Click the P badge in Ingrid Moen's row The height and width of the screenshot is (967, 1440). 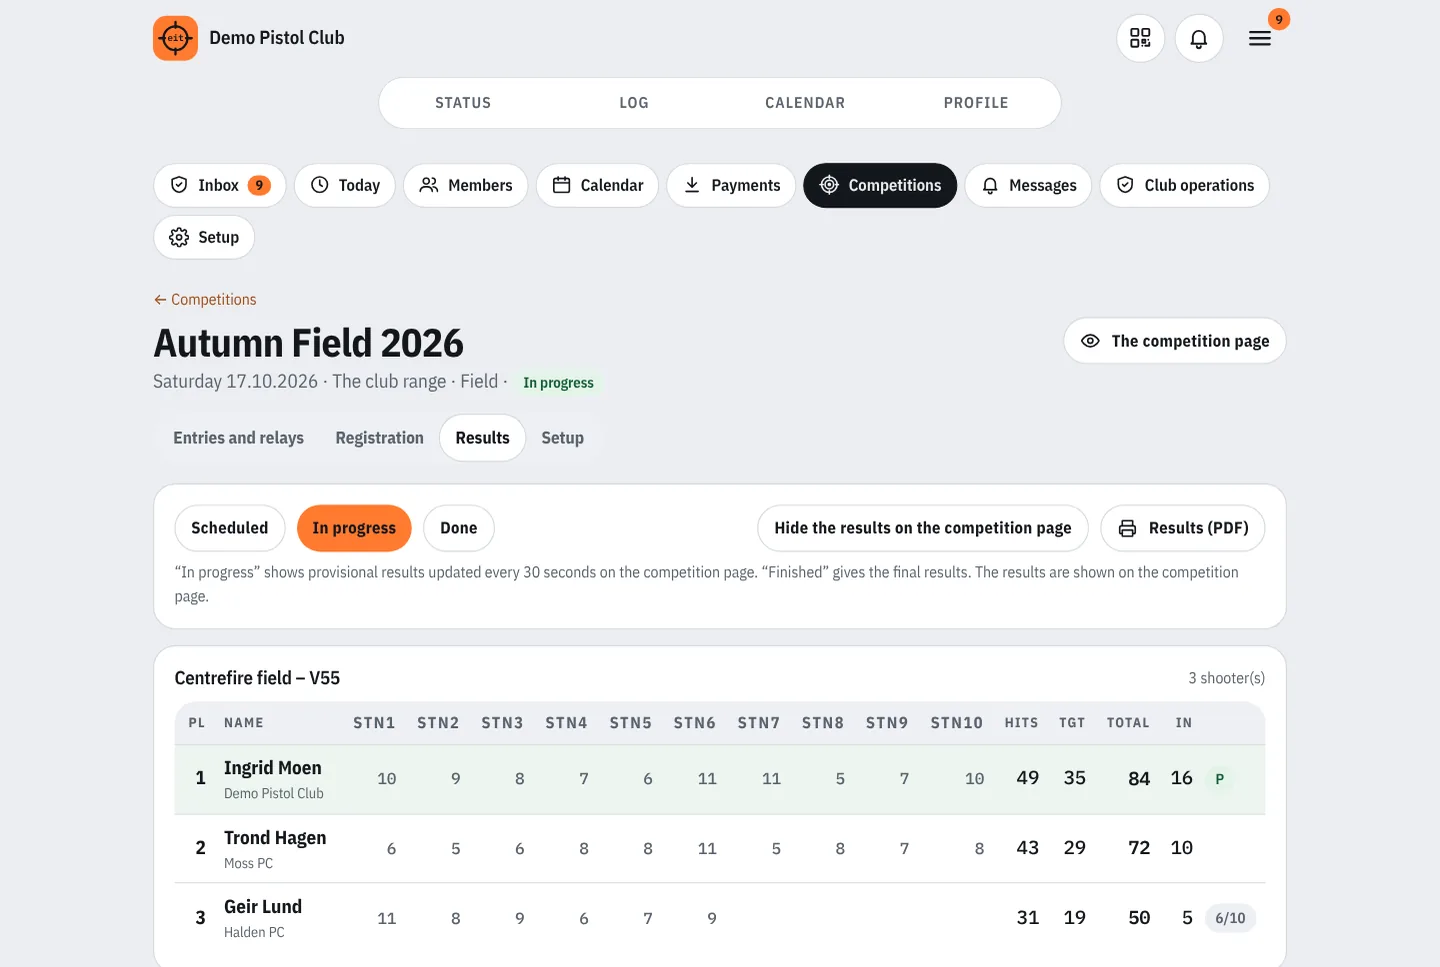click(1220, 779)
